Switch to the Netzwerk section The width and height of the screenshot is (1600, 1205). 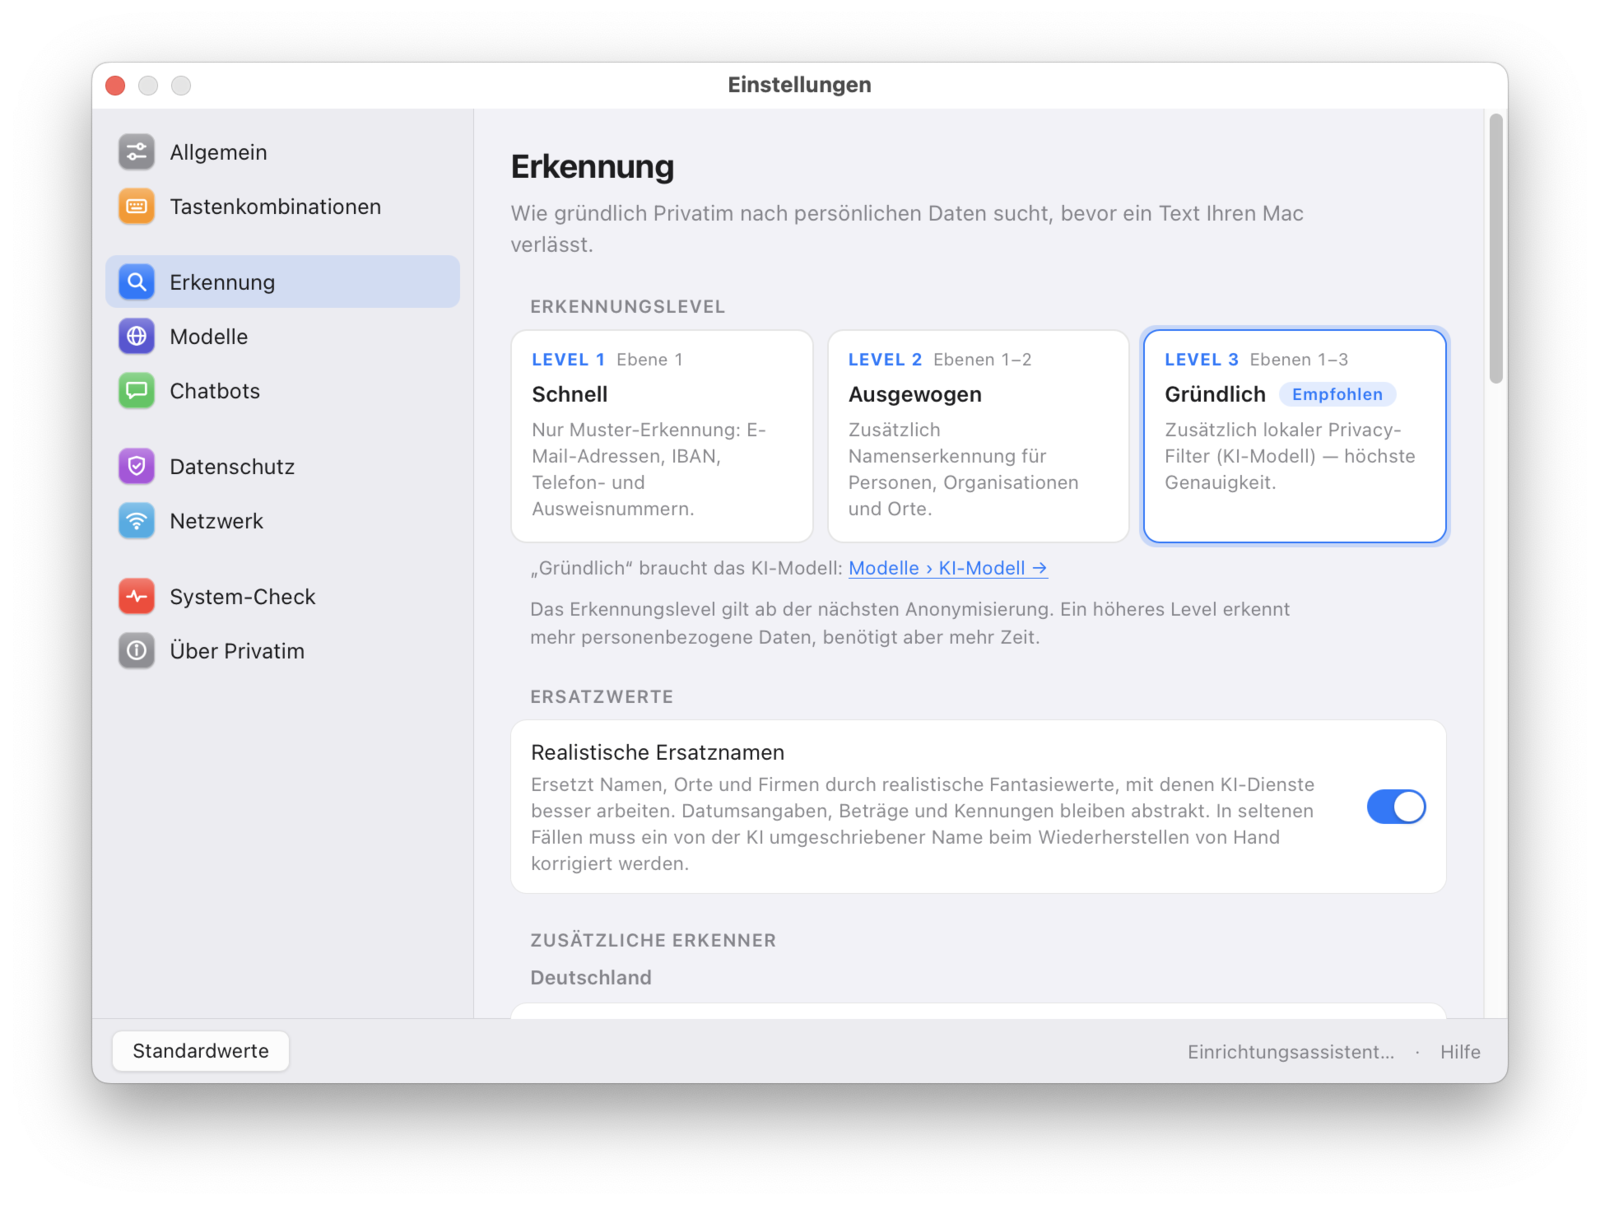282,521
